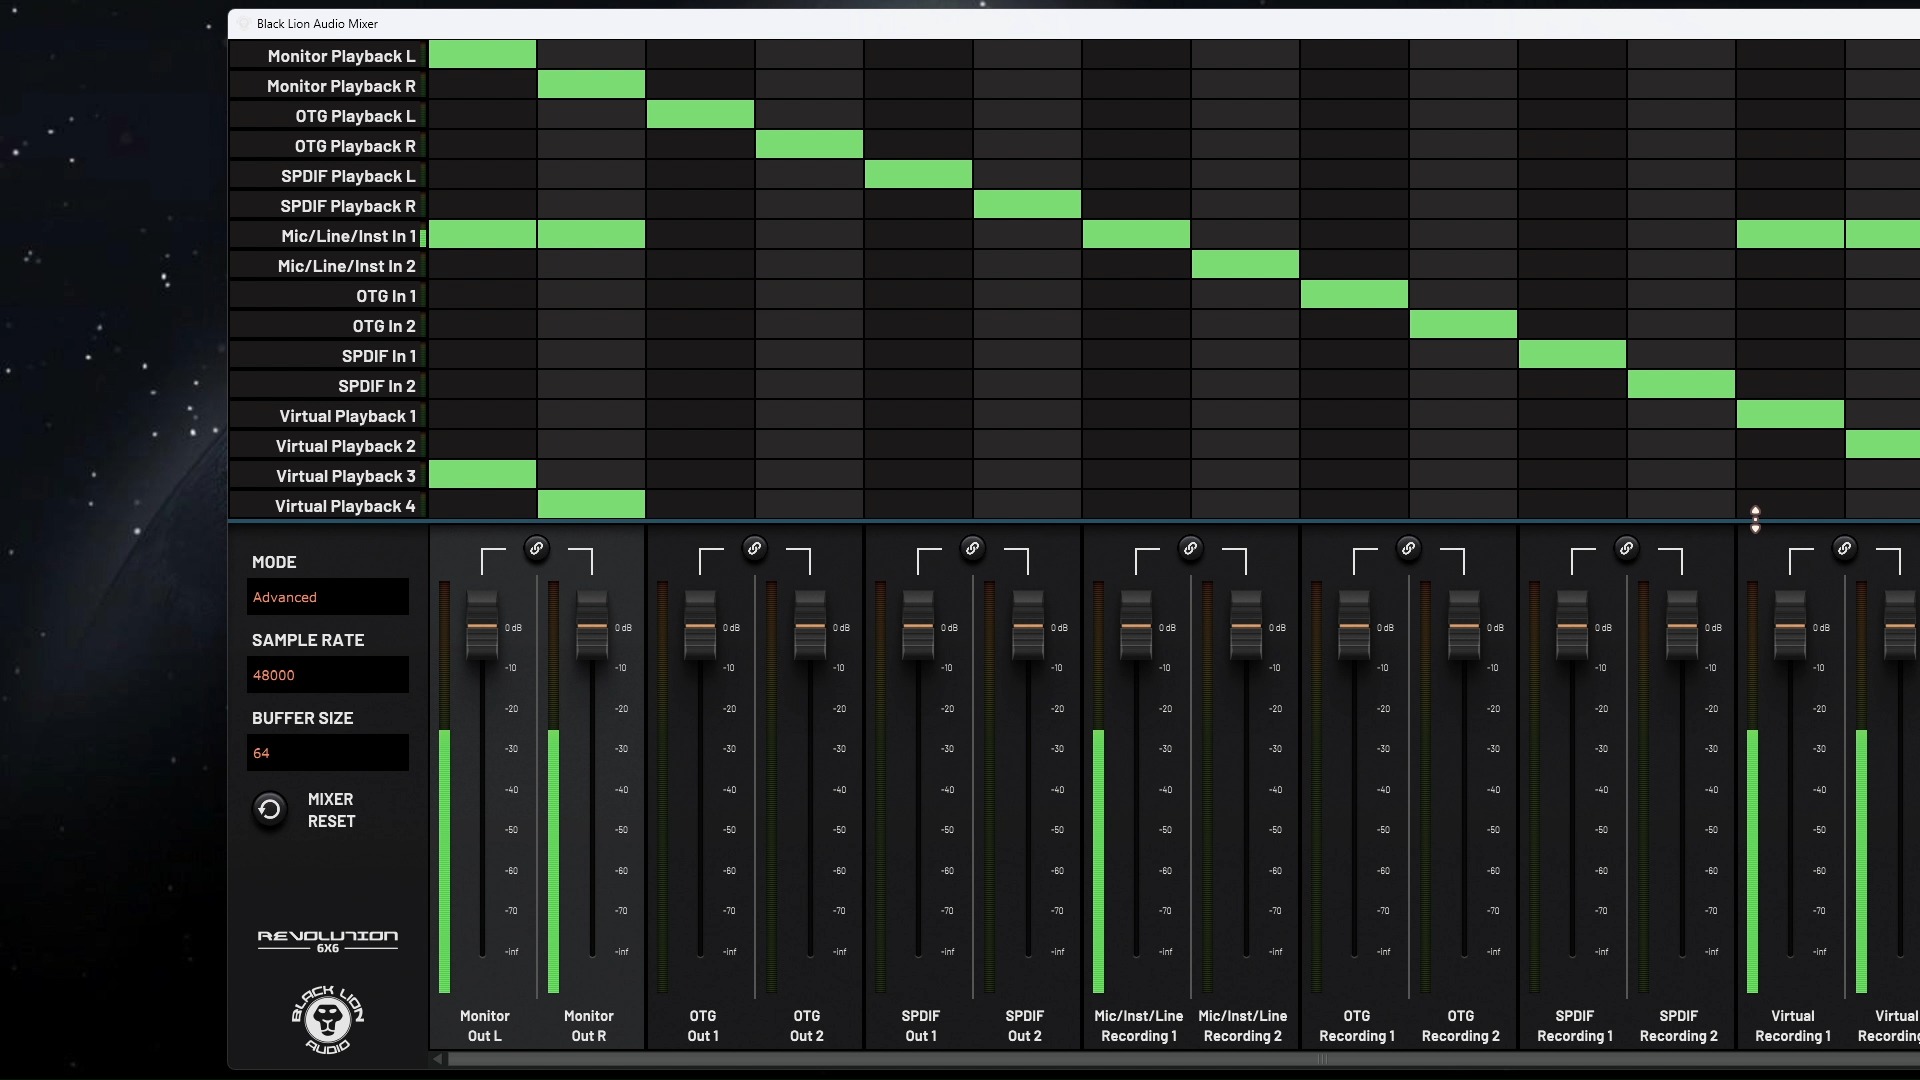
Task: Select the Mic/Line/Inst In 1 row label
Action: [x=348, y=236]
